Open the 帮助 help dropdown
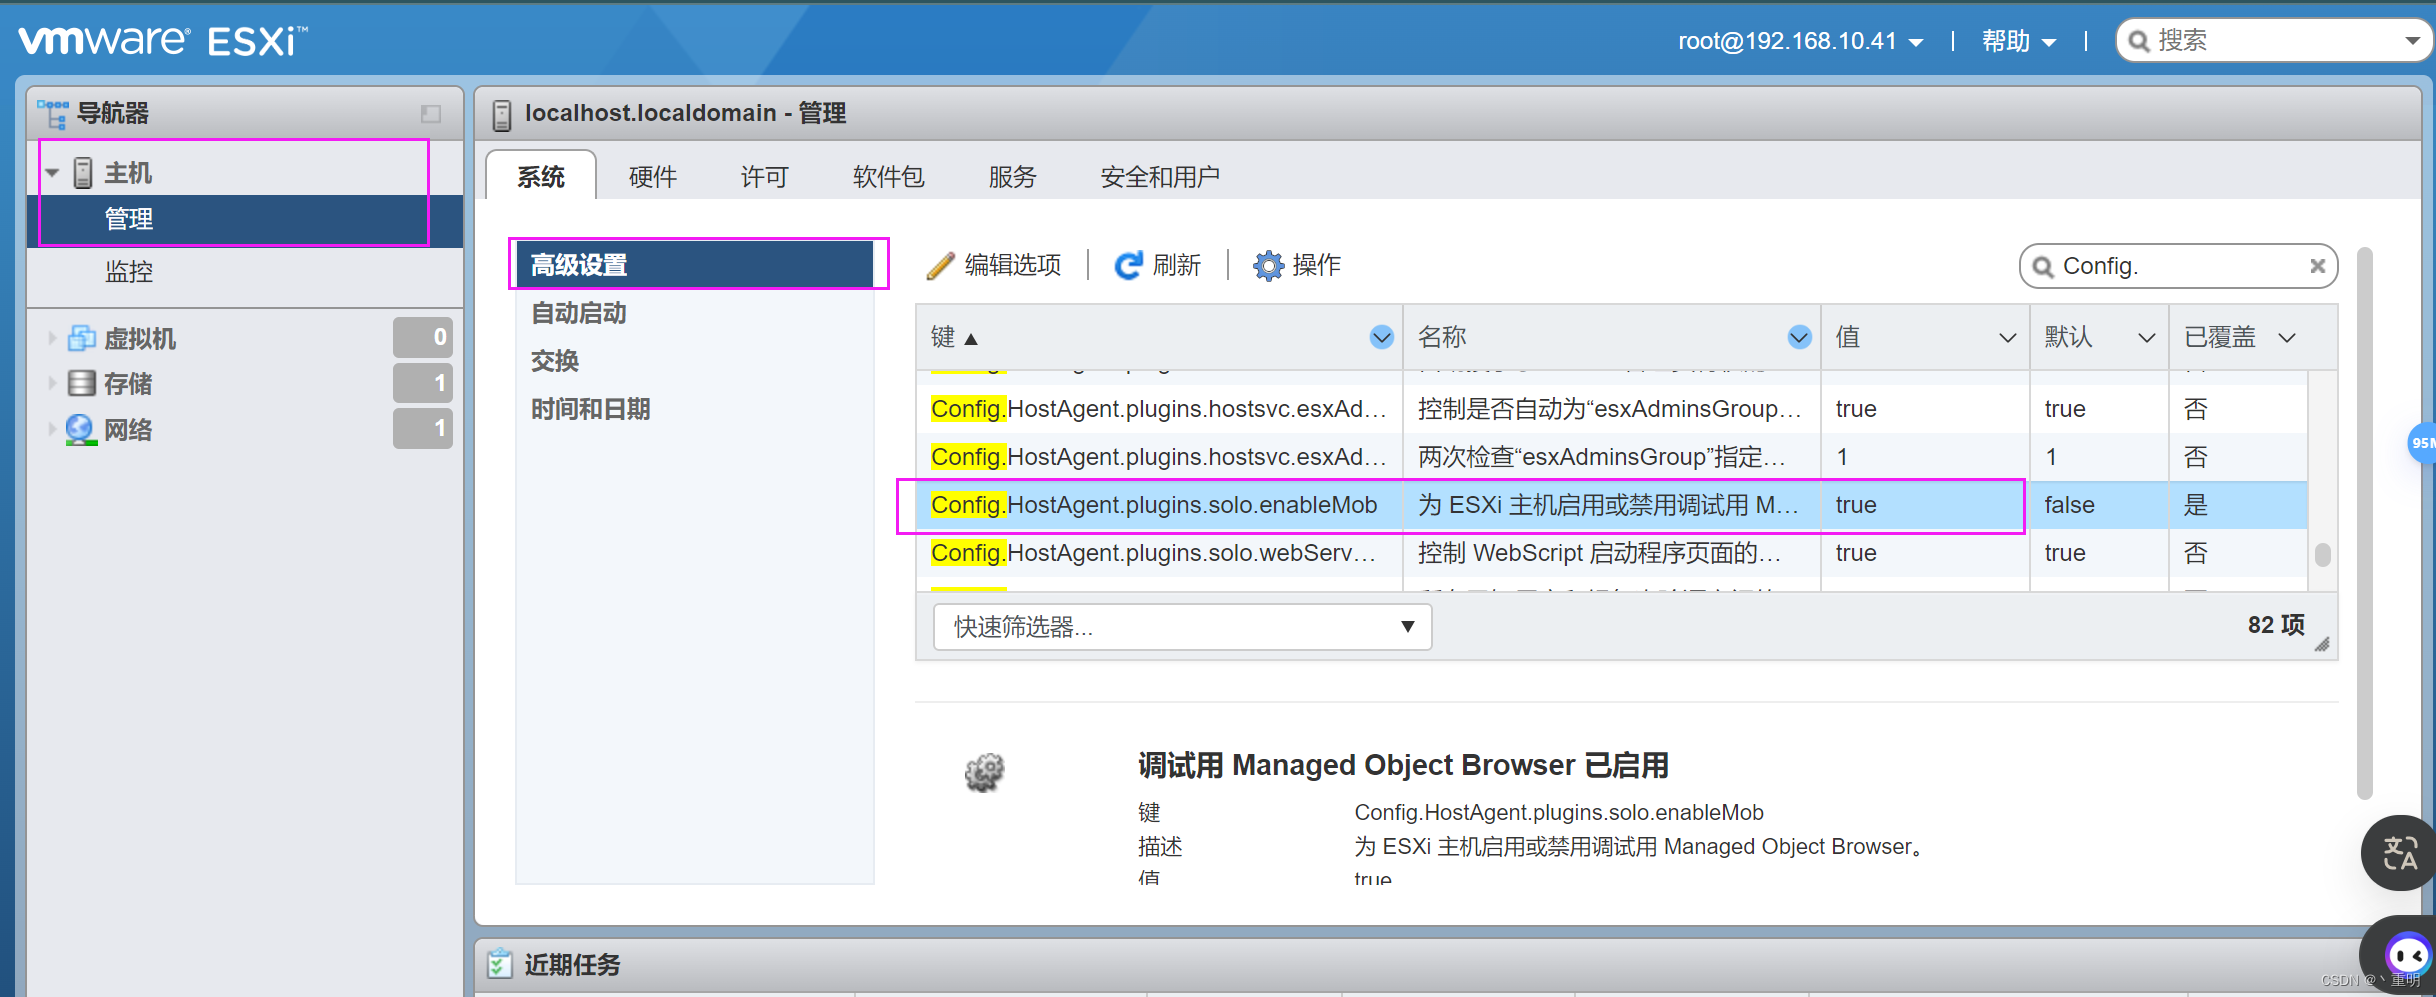The image size is (2436, 997). click(2019, 41)
